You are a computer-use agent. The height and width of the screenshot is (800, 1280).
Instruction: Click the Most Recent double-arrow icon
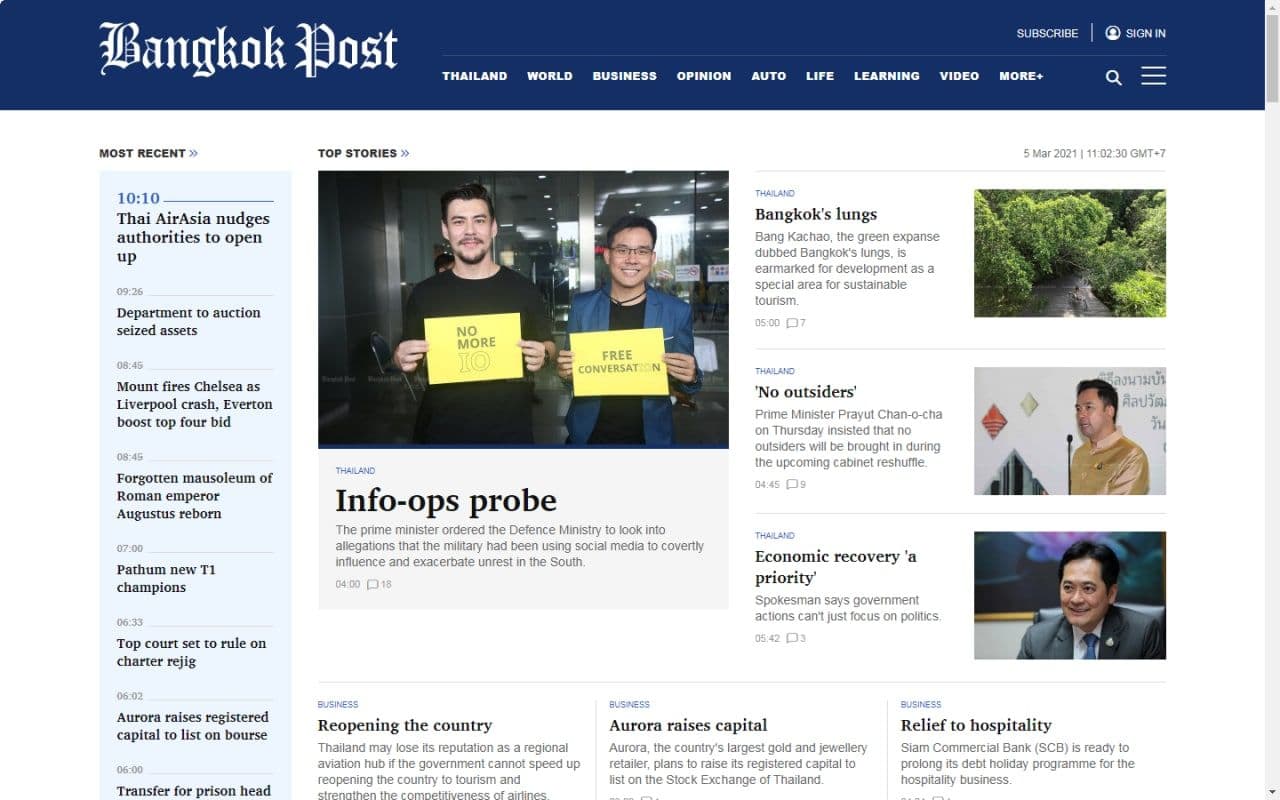[194, 153]
